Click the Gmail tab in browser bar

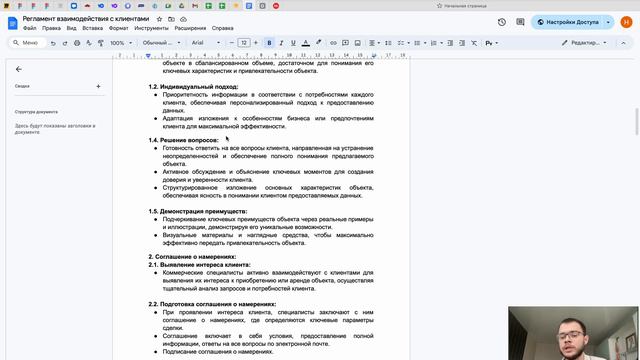(x=195, y=6)
